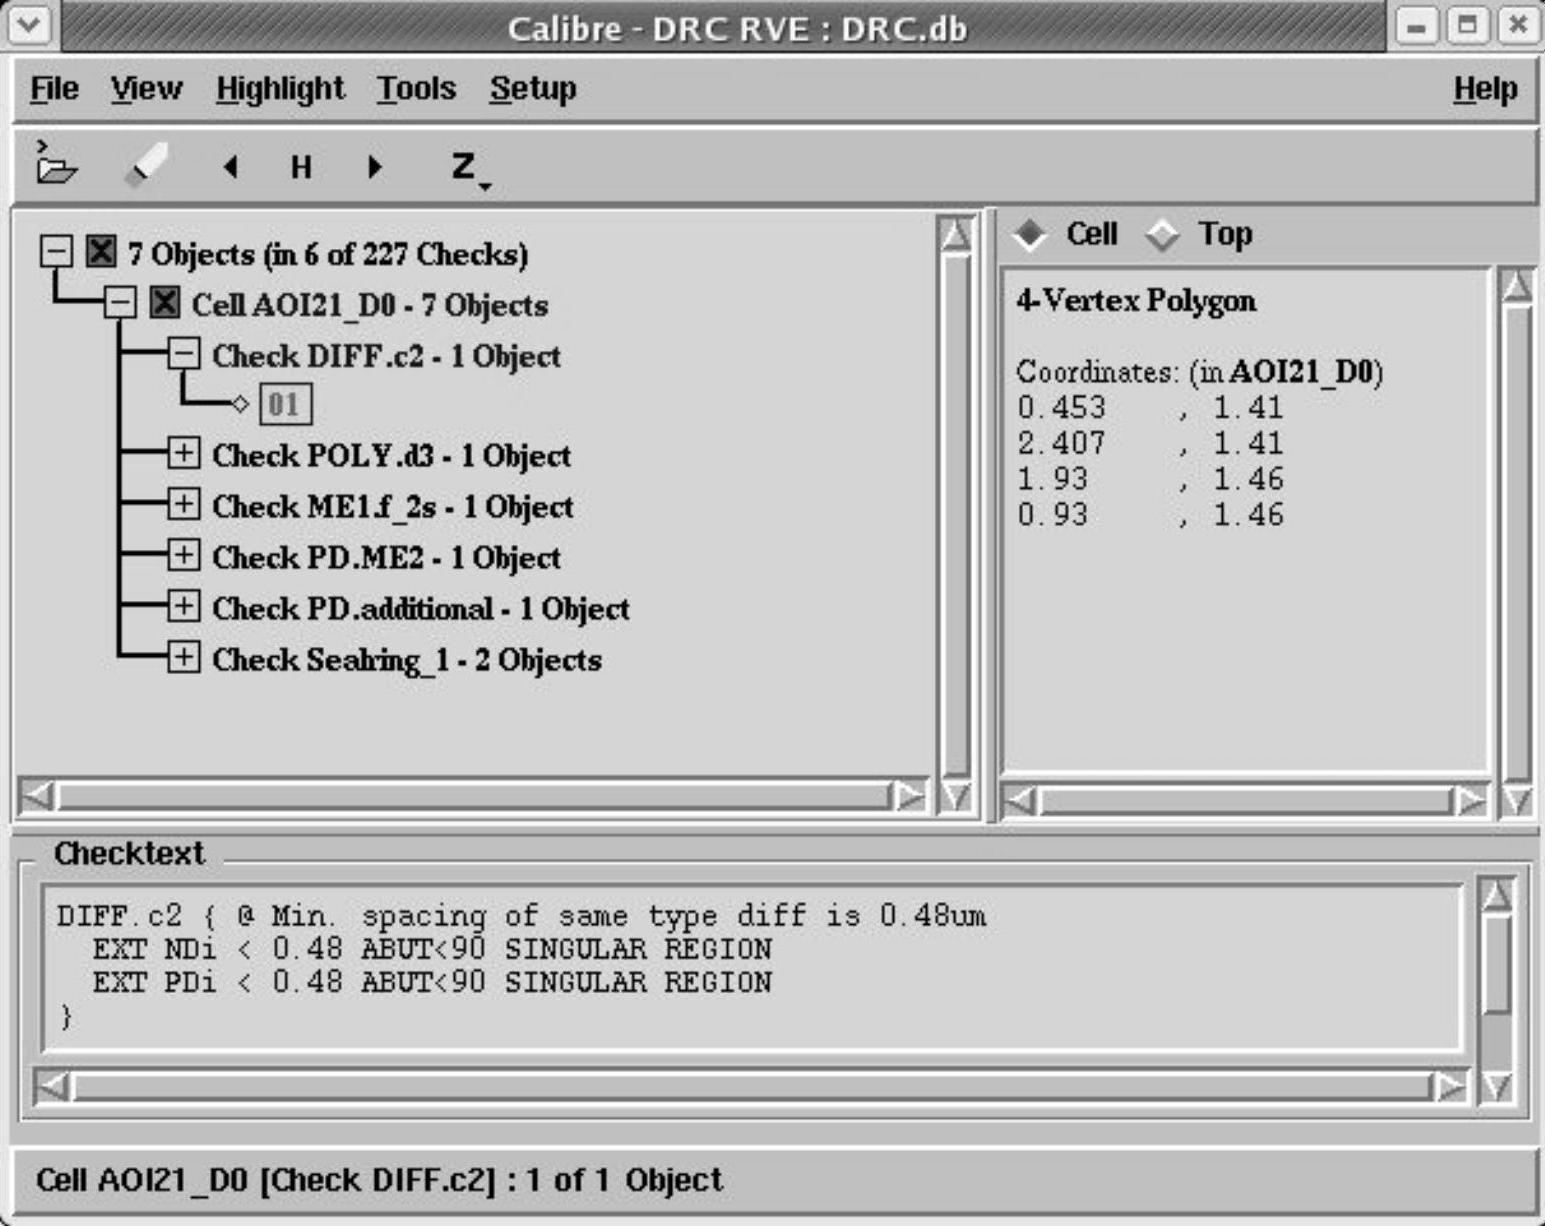Click the 4-Vertex Polygon heading
The height and width of the screenshot is (1226, 1545).
[1136, 301]
